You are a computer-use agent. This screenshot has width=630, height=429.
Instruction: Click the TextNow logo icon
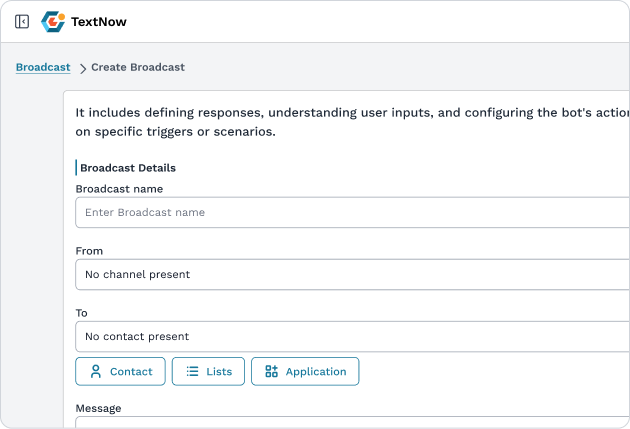tap(53, 22)
